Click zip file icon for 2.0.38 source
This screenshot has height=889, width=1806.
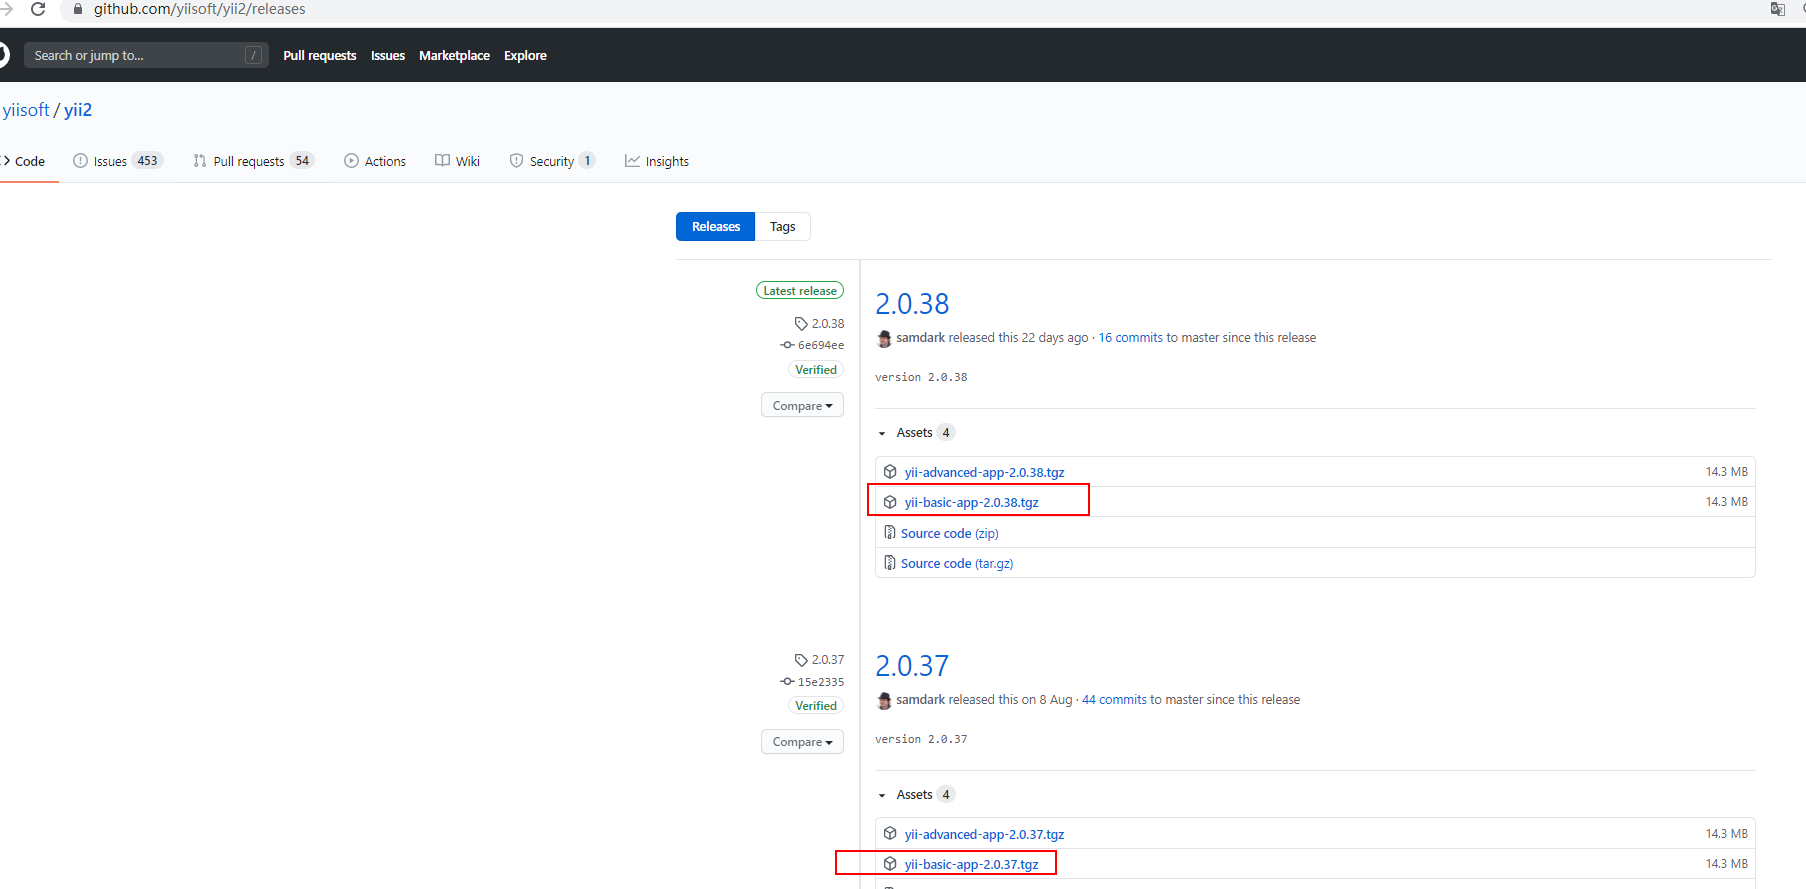click(890, 532)
